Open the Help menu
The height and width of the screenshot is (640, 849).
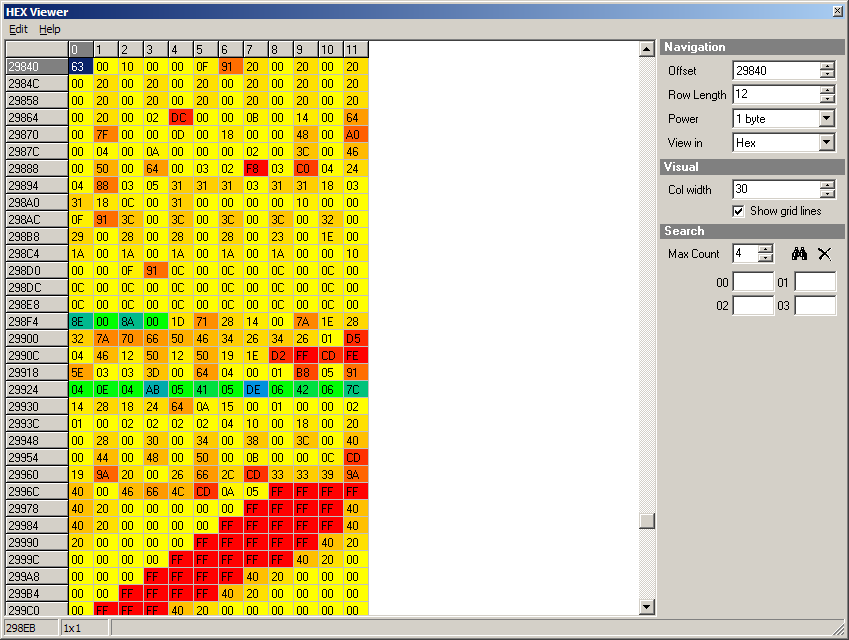[x=50, y=29]
